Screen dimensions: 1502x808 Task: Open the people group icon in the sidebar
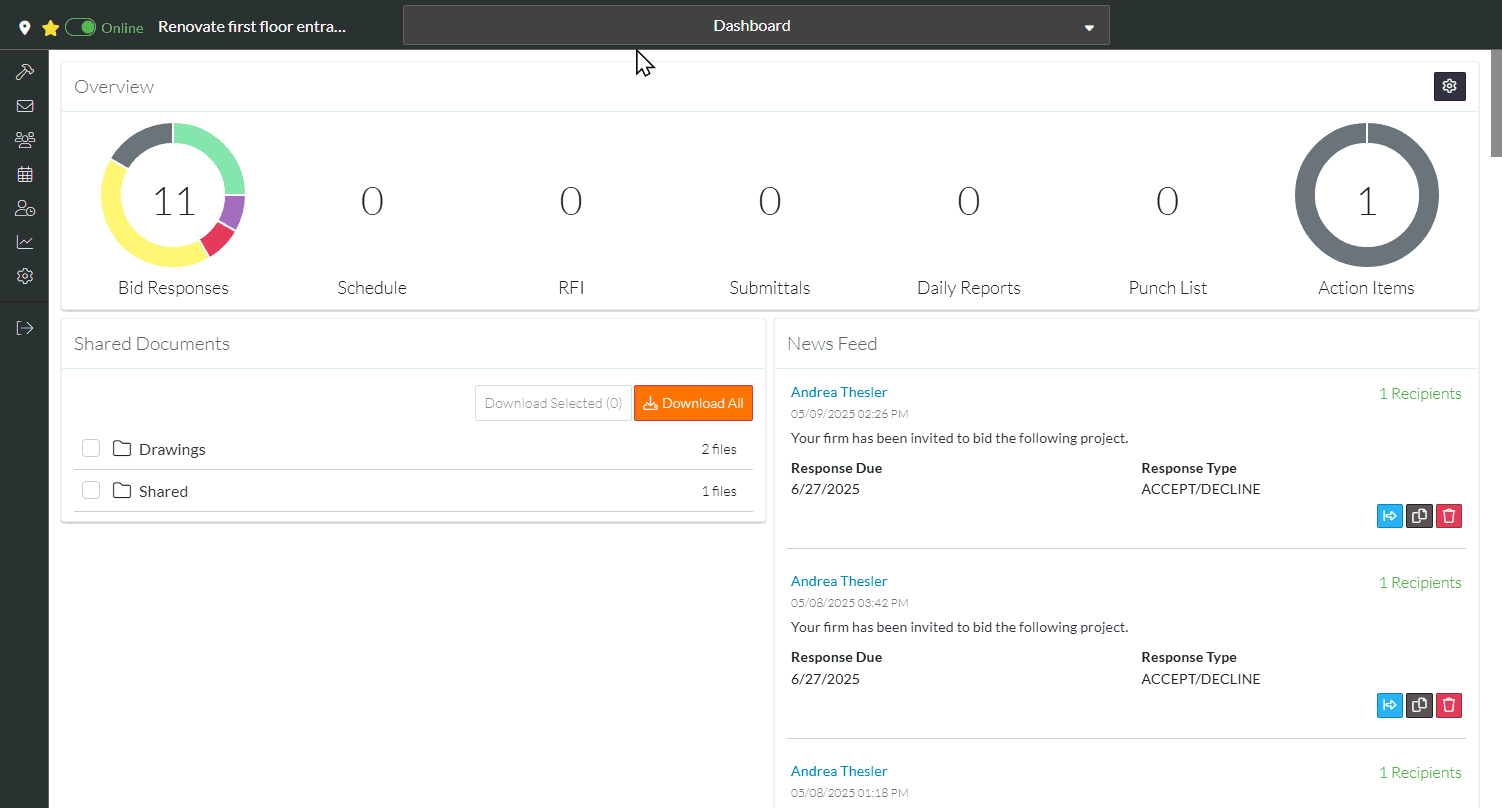25,140
